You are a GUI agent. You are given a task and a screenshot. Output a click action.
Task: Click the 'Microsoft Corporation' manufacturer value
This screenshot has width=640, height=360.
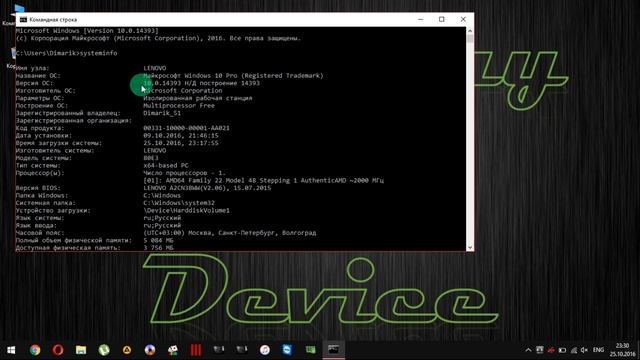[183, 91]
